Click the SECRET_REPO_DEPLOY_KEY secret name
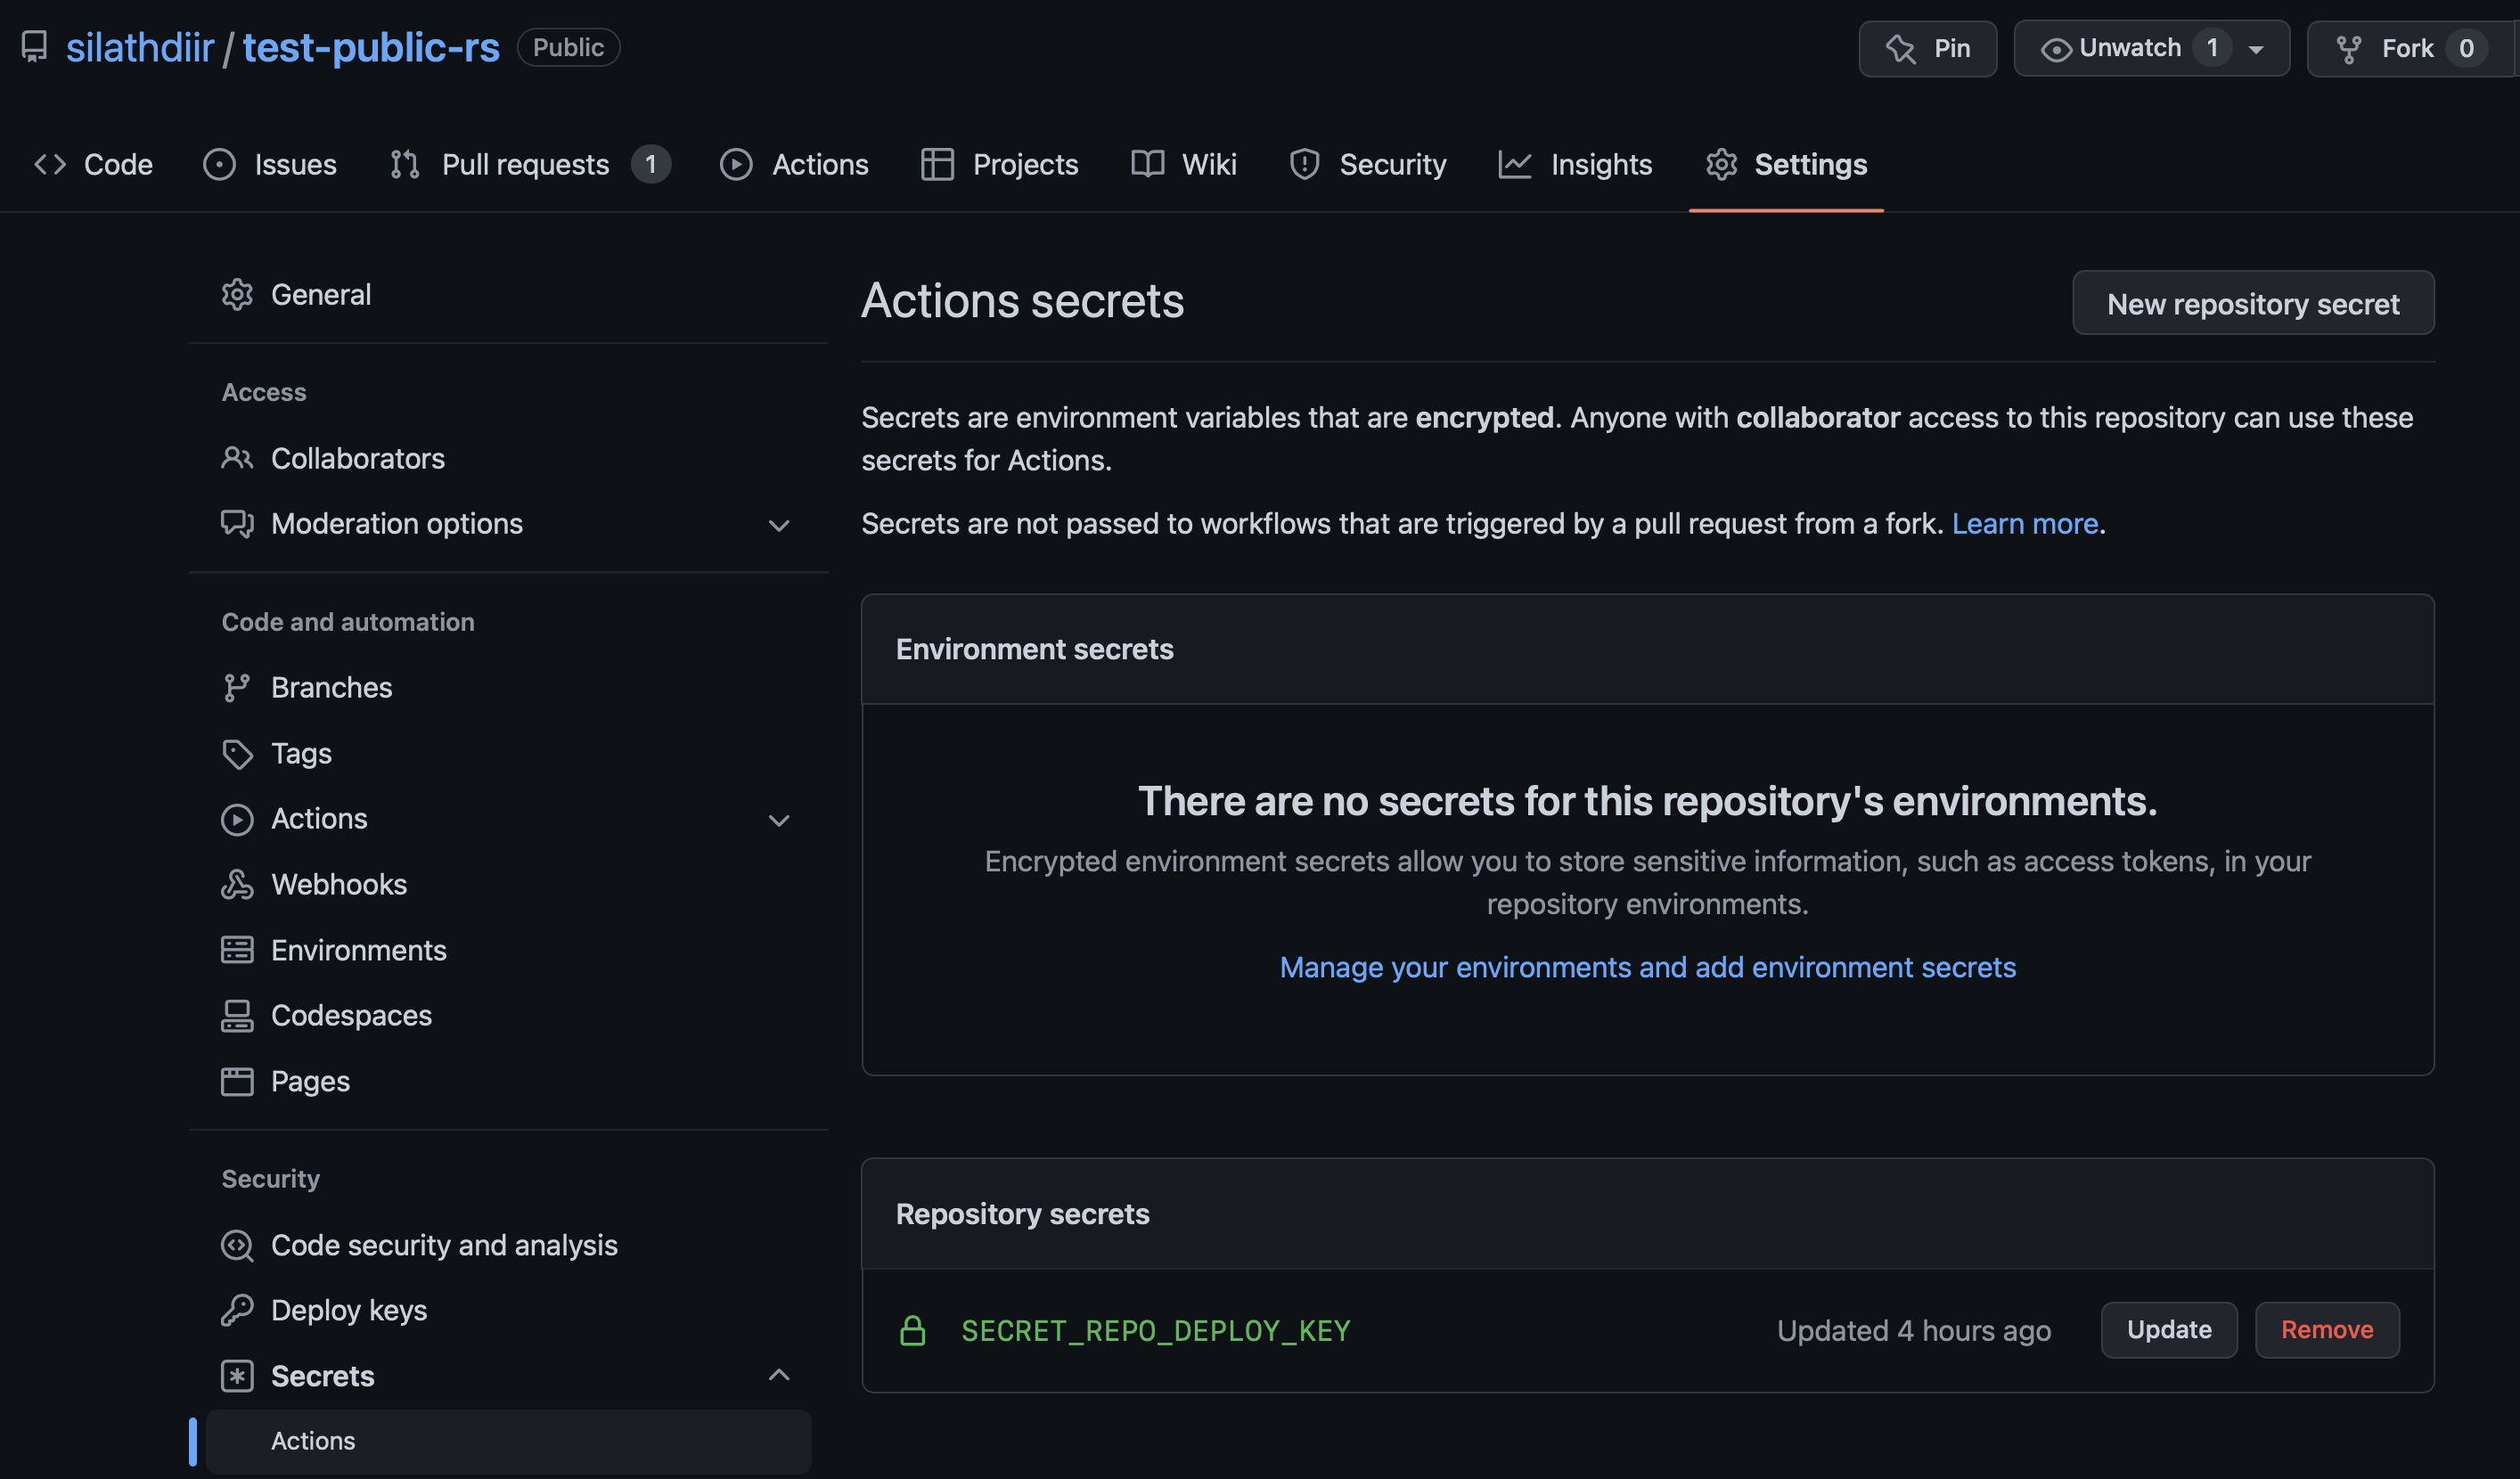This screenshot has width=2520, height=1479. [1156, 1330]
